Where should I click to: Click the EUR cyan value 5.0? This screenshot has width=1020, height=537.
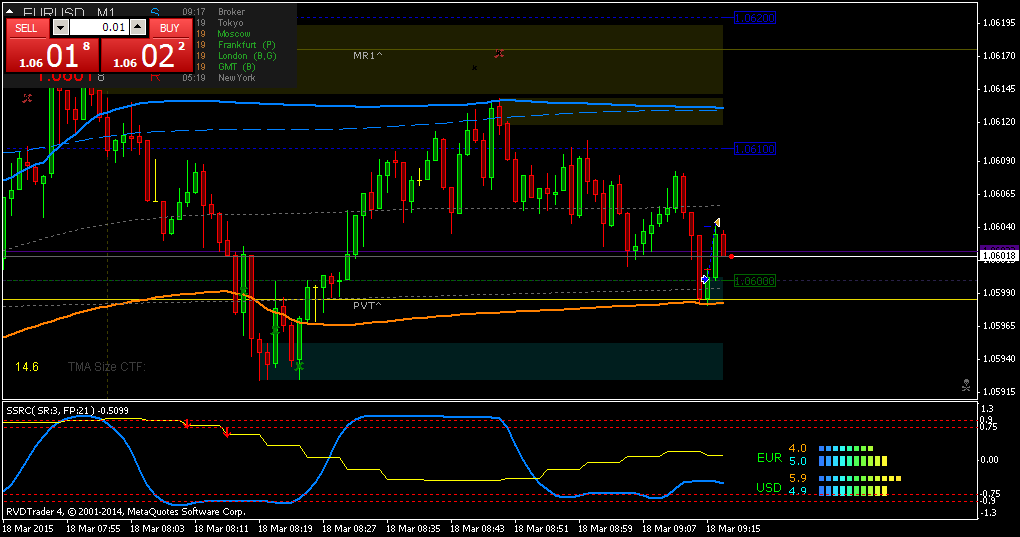click(798, 462)
